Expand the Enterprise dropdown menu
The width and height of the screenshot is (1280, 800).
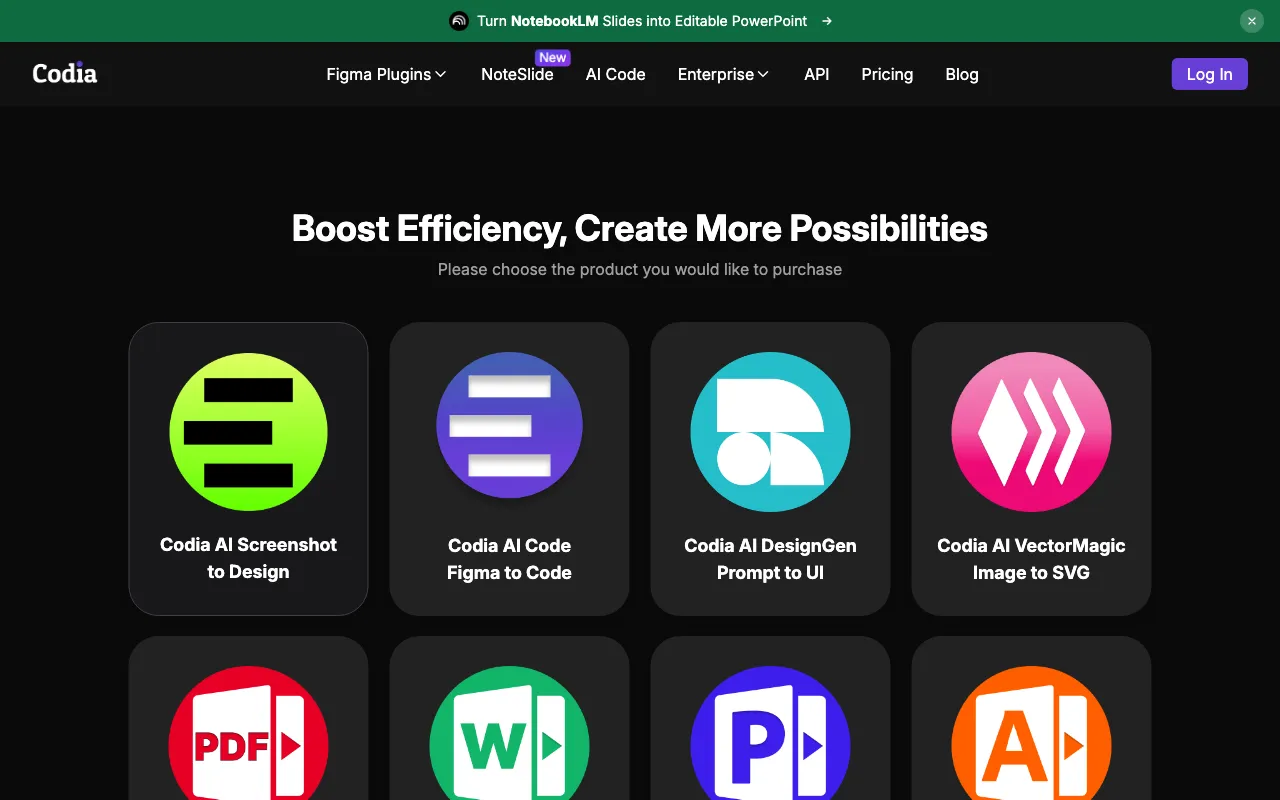click(x=723, y=74)
